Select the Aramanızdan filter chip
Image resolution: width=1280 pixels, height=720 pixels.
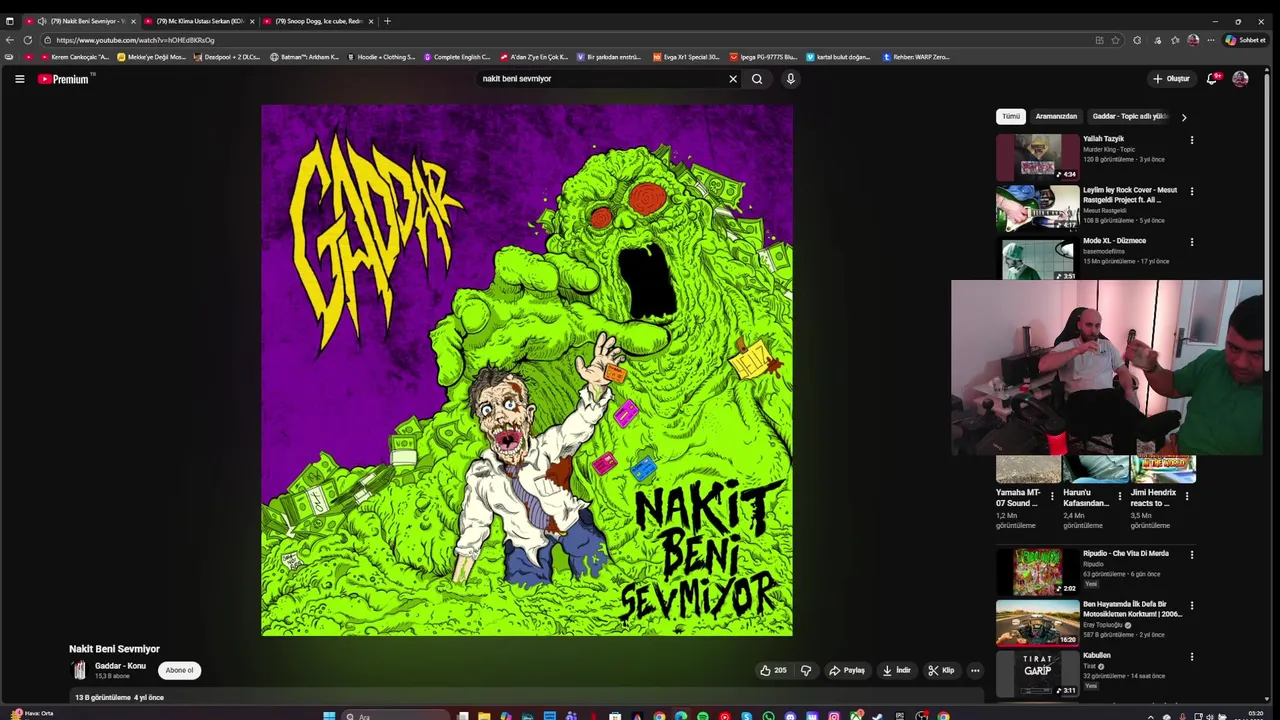[x=1056, y=116]
